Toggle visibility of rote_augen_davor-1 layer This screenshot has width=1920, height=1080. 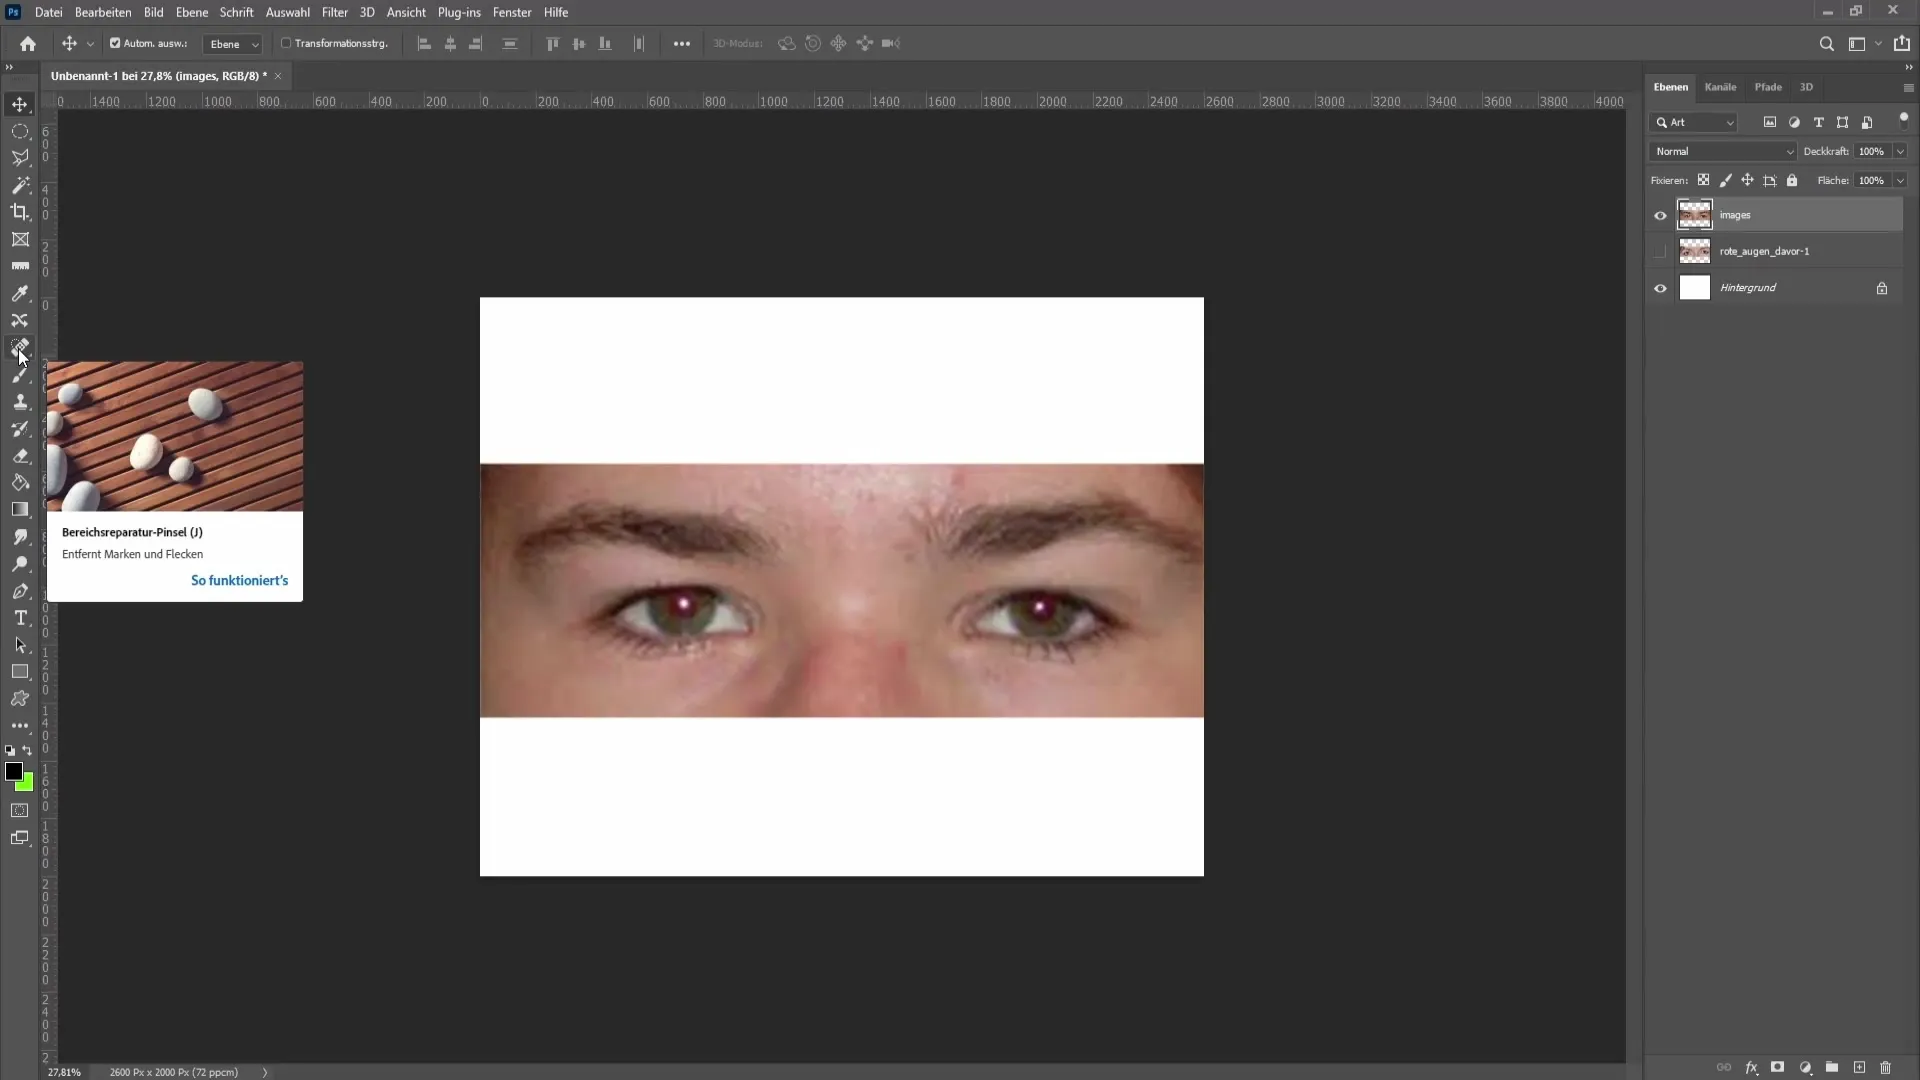1660,252
